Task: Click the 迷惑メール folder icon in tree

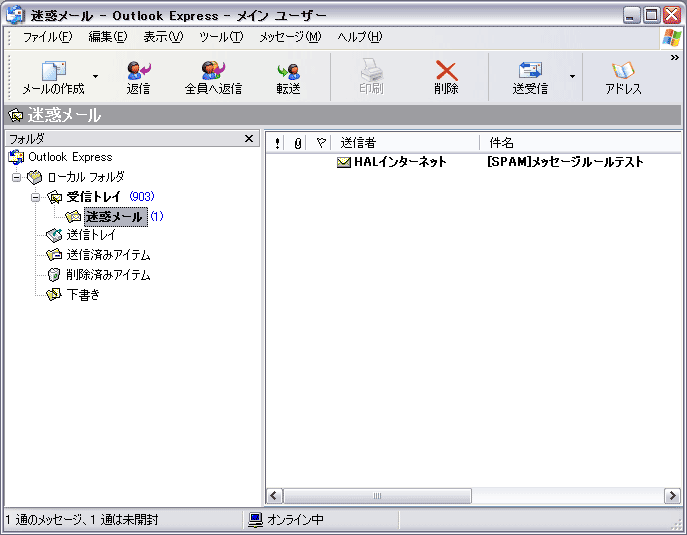Action: 73,216
